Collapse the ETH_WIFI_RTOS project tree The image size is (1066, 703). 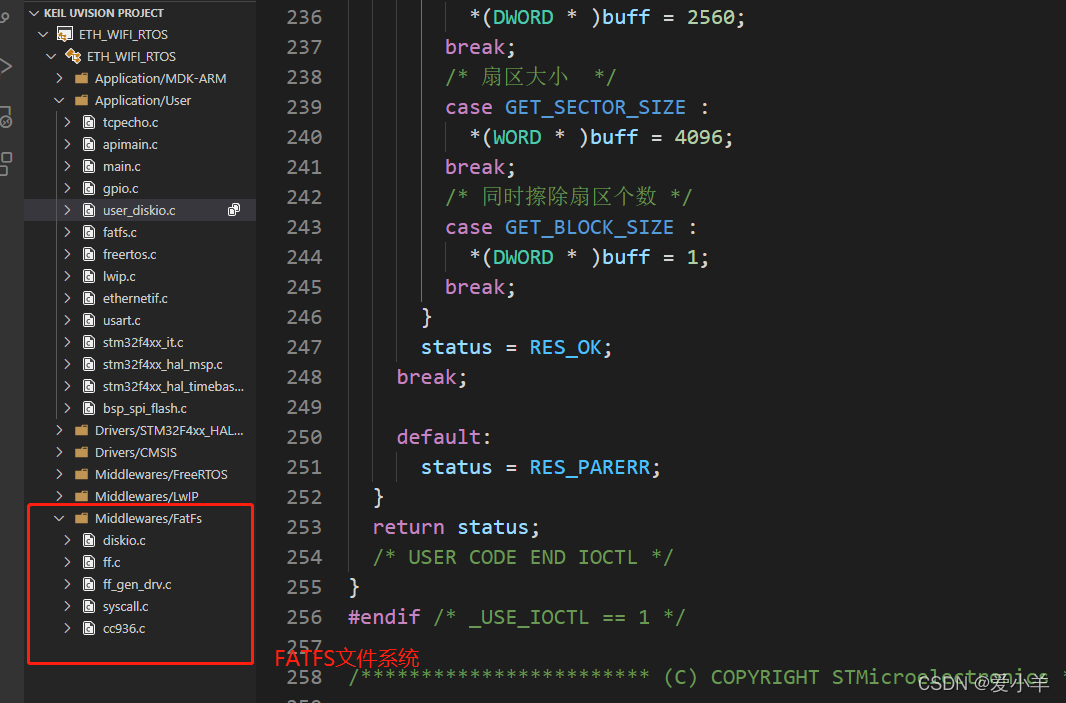42,34
